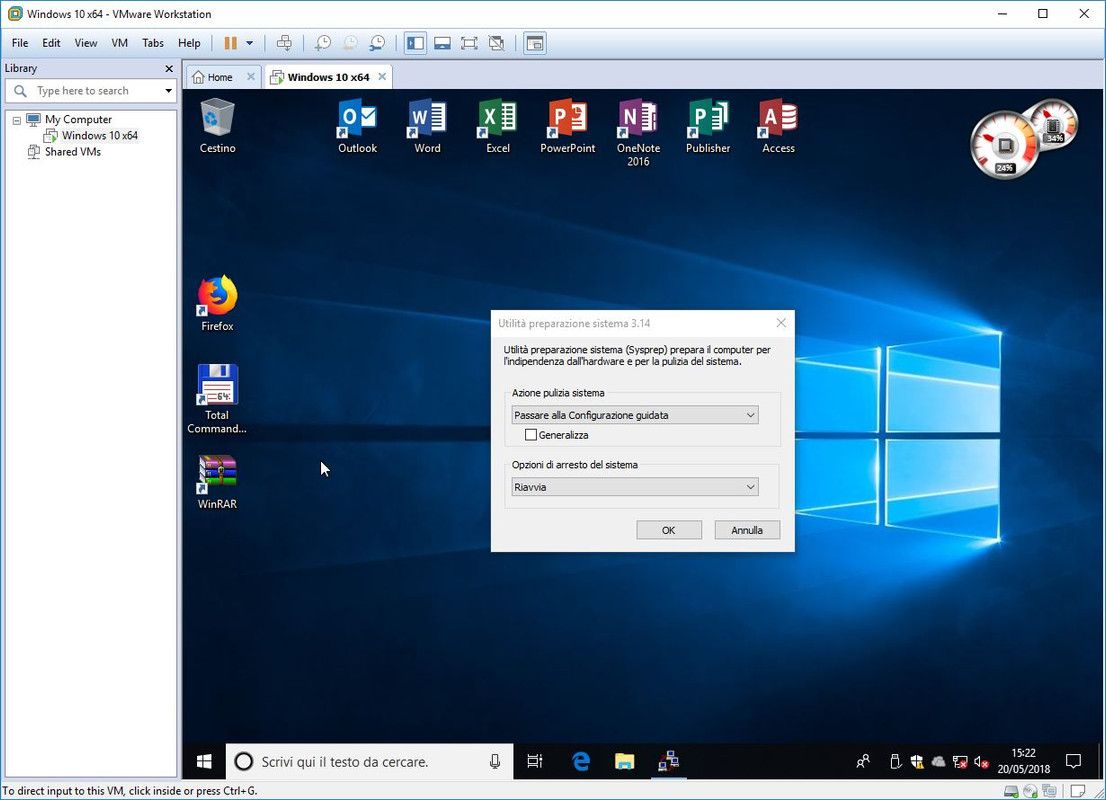Toggle Unity mode icon
The image size is (1106, 800).
coord(497,43)
